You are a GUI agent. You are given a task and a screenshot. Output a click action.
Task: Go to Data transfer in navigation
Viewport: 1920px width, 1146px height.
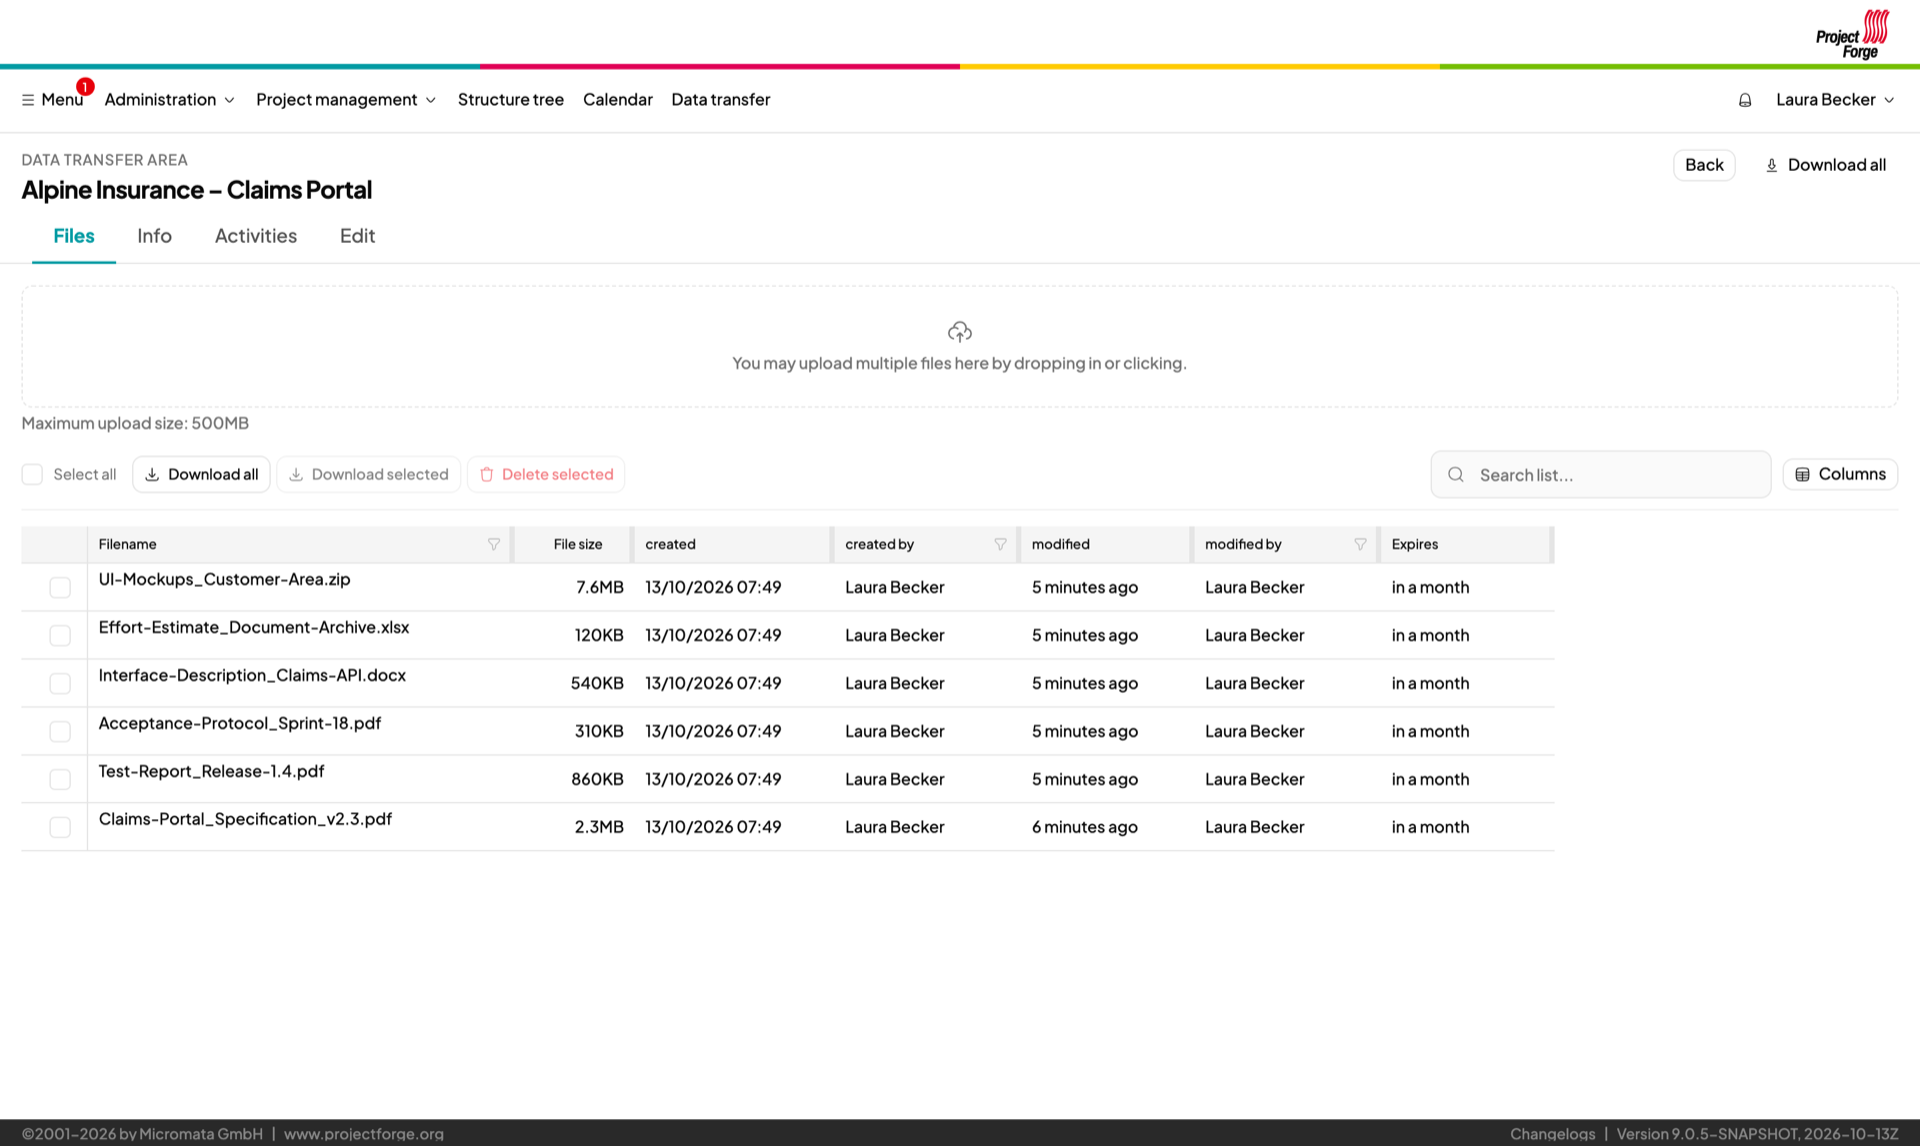(721, 100)
